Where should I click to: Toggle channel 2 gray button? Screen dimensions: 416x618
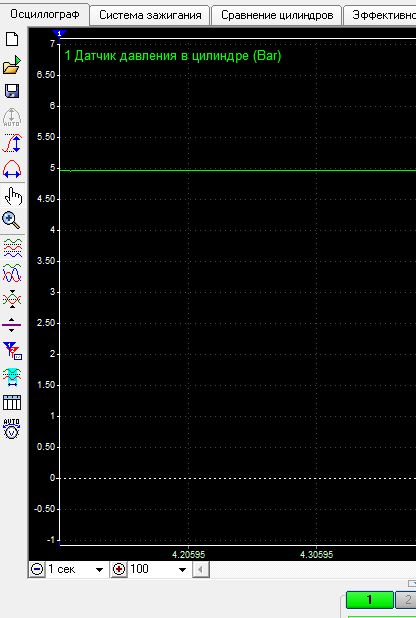tap(405, 600)
